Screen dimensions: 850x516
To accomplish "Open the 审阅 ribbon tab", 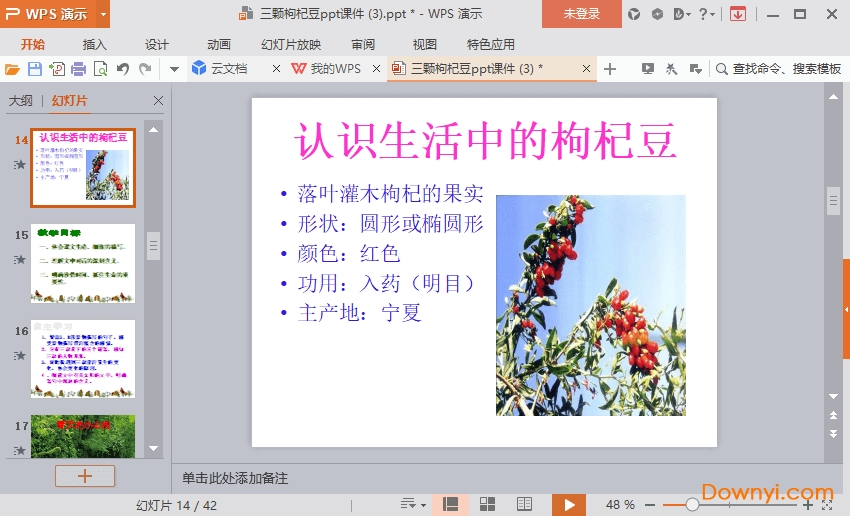I will point(363,44).
